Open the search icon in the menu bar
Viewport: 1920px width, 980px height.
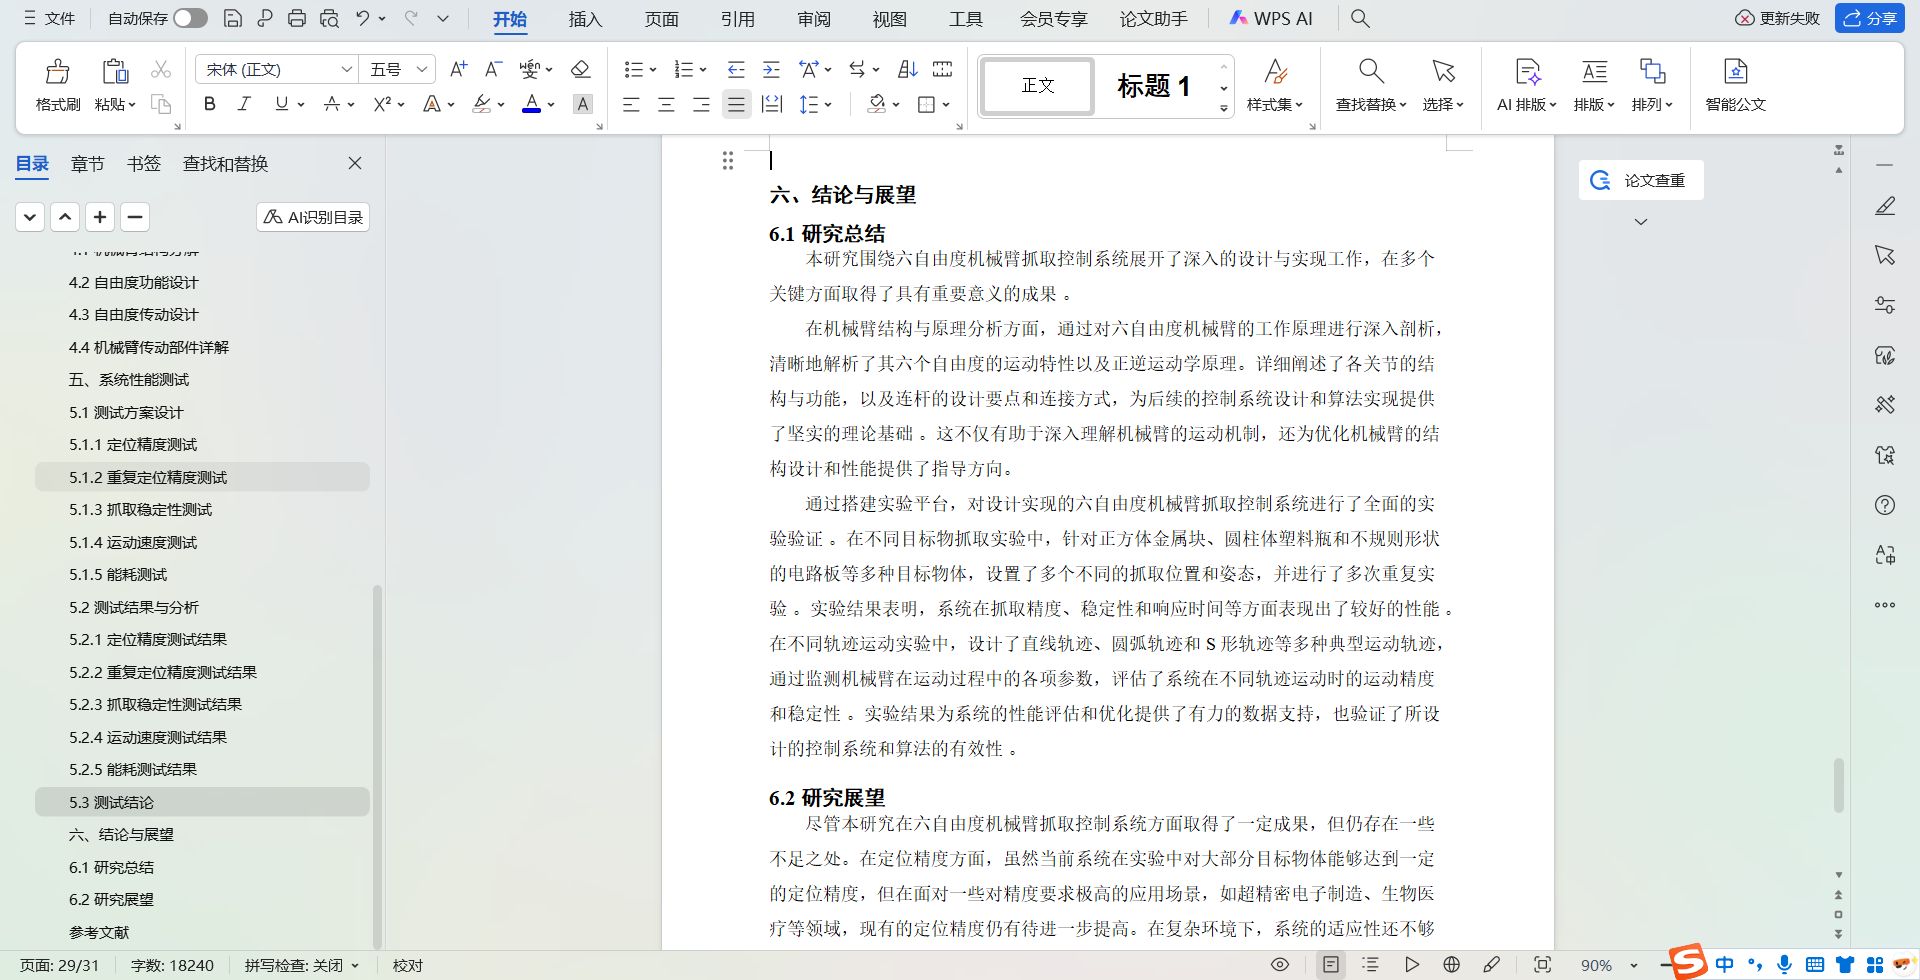1360,18
